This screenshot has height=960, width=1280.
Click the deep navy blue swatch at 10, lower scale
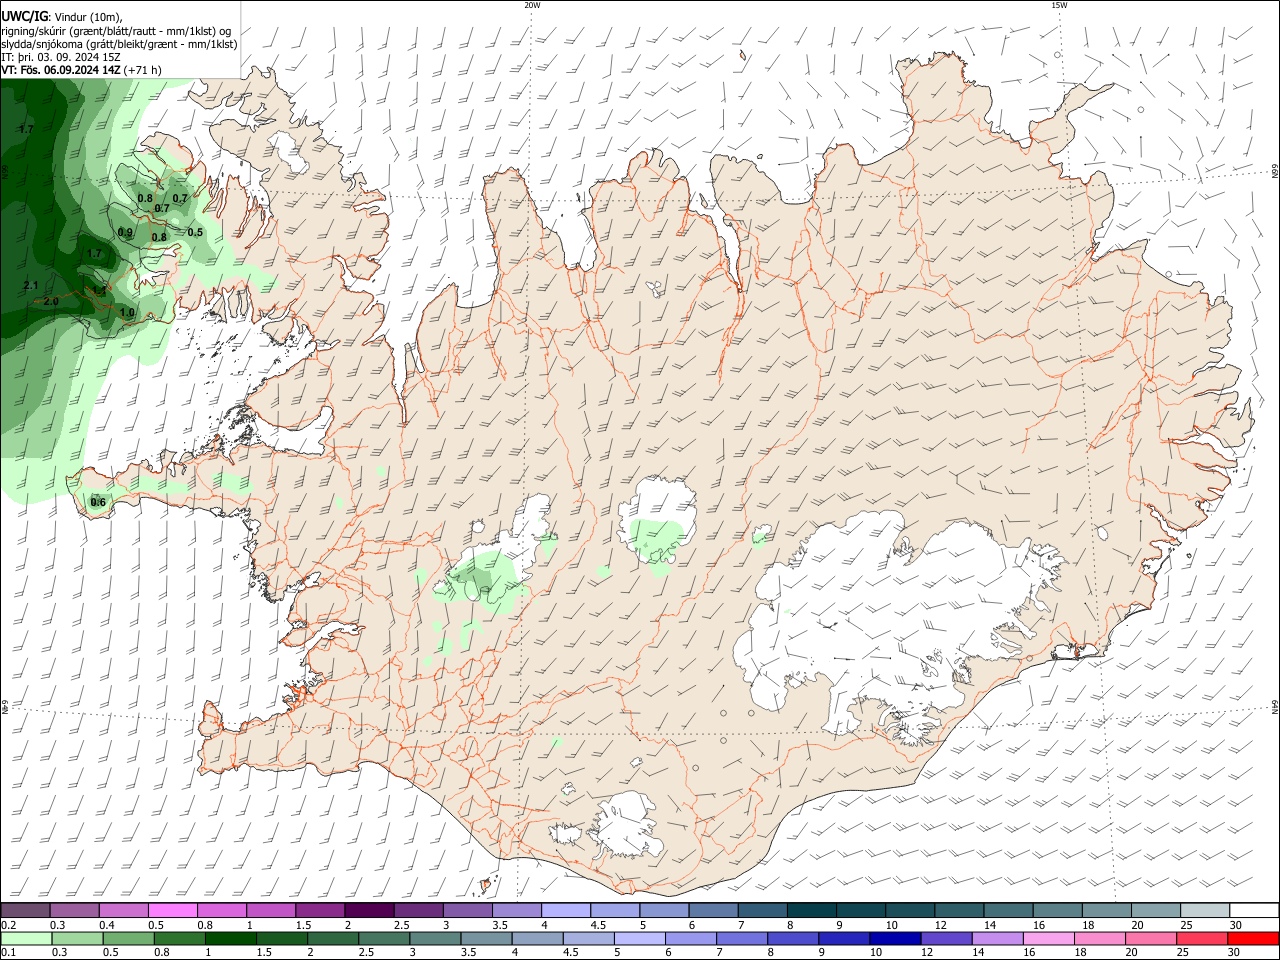895,938
